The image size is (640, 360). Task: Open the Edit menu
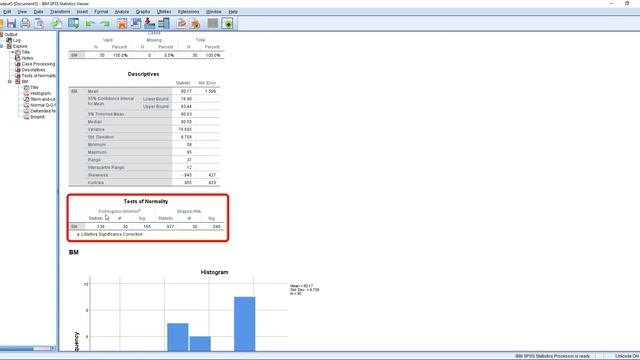(x=7, y=12)
